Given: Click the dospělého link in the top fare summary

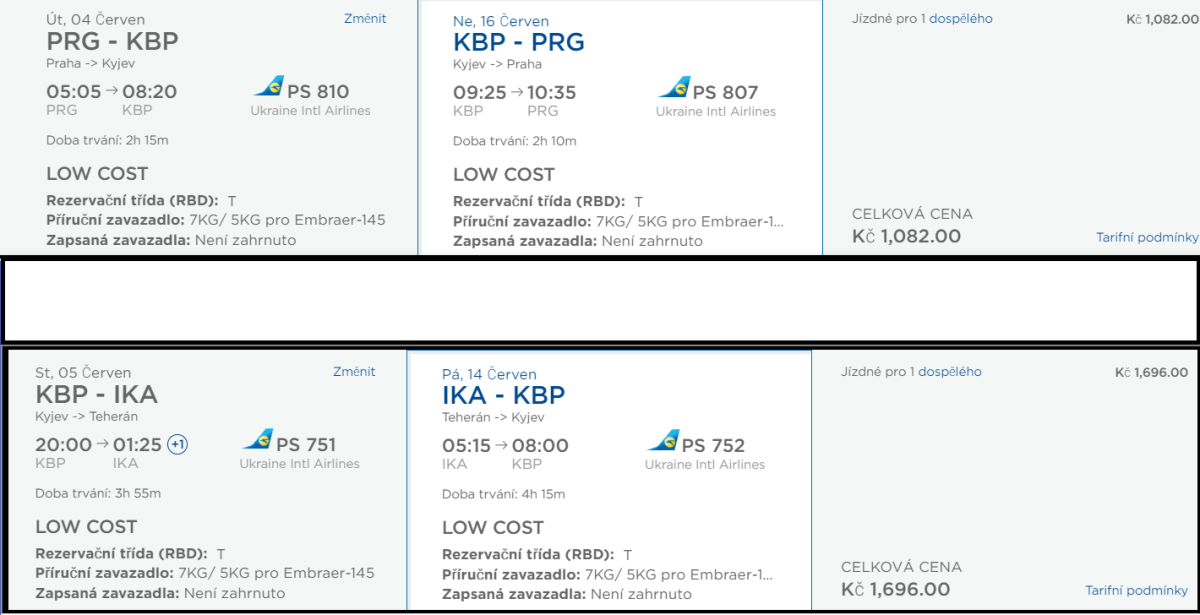Looking at the screenshot, I should click(x=960, y=18).
